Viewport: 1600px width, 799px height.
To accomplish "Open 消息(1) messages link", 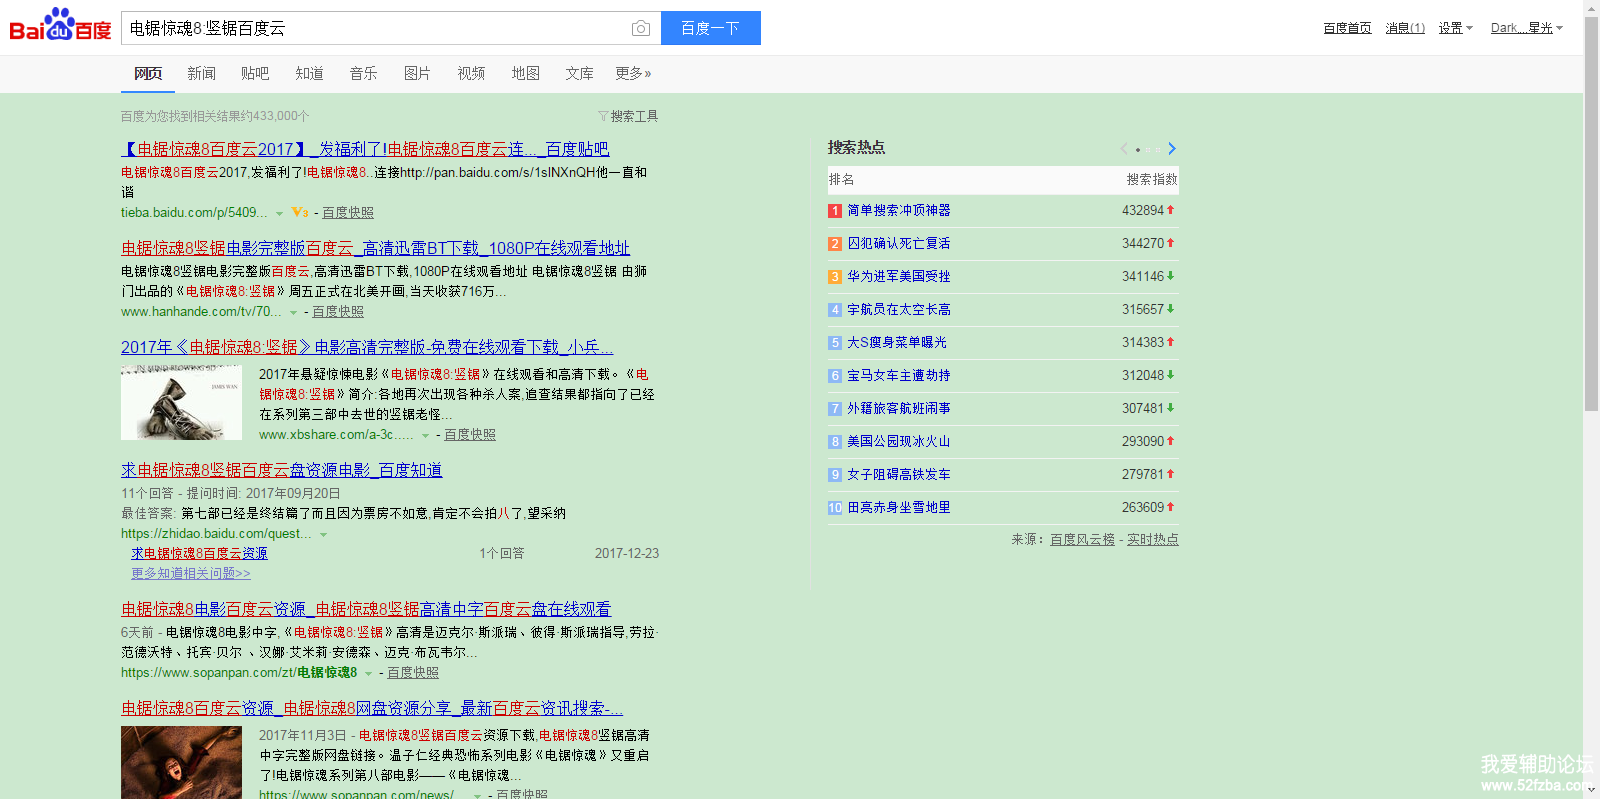I will point(1405,28).
